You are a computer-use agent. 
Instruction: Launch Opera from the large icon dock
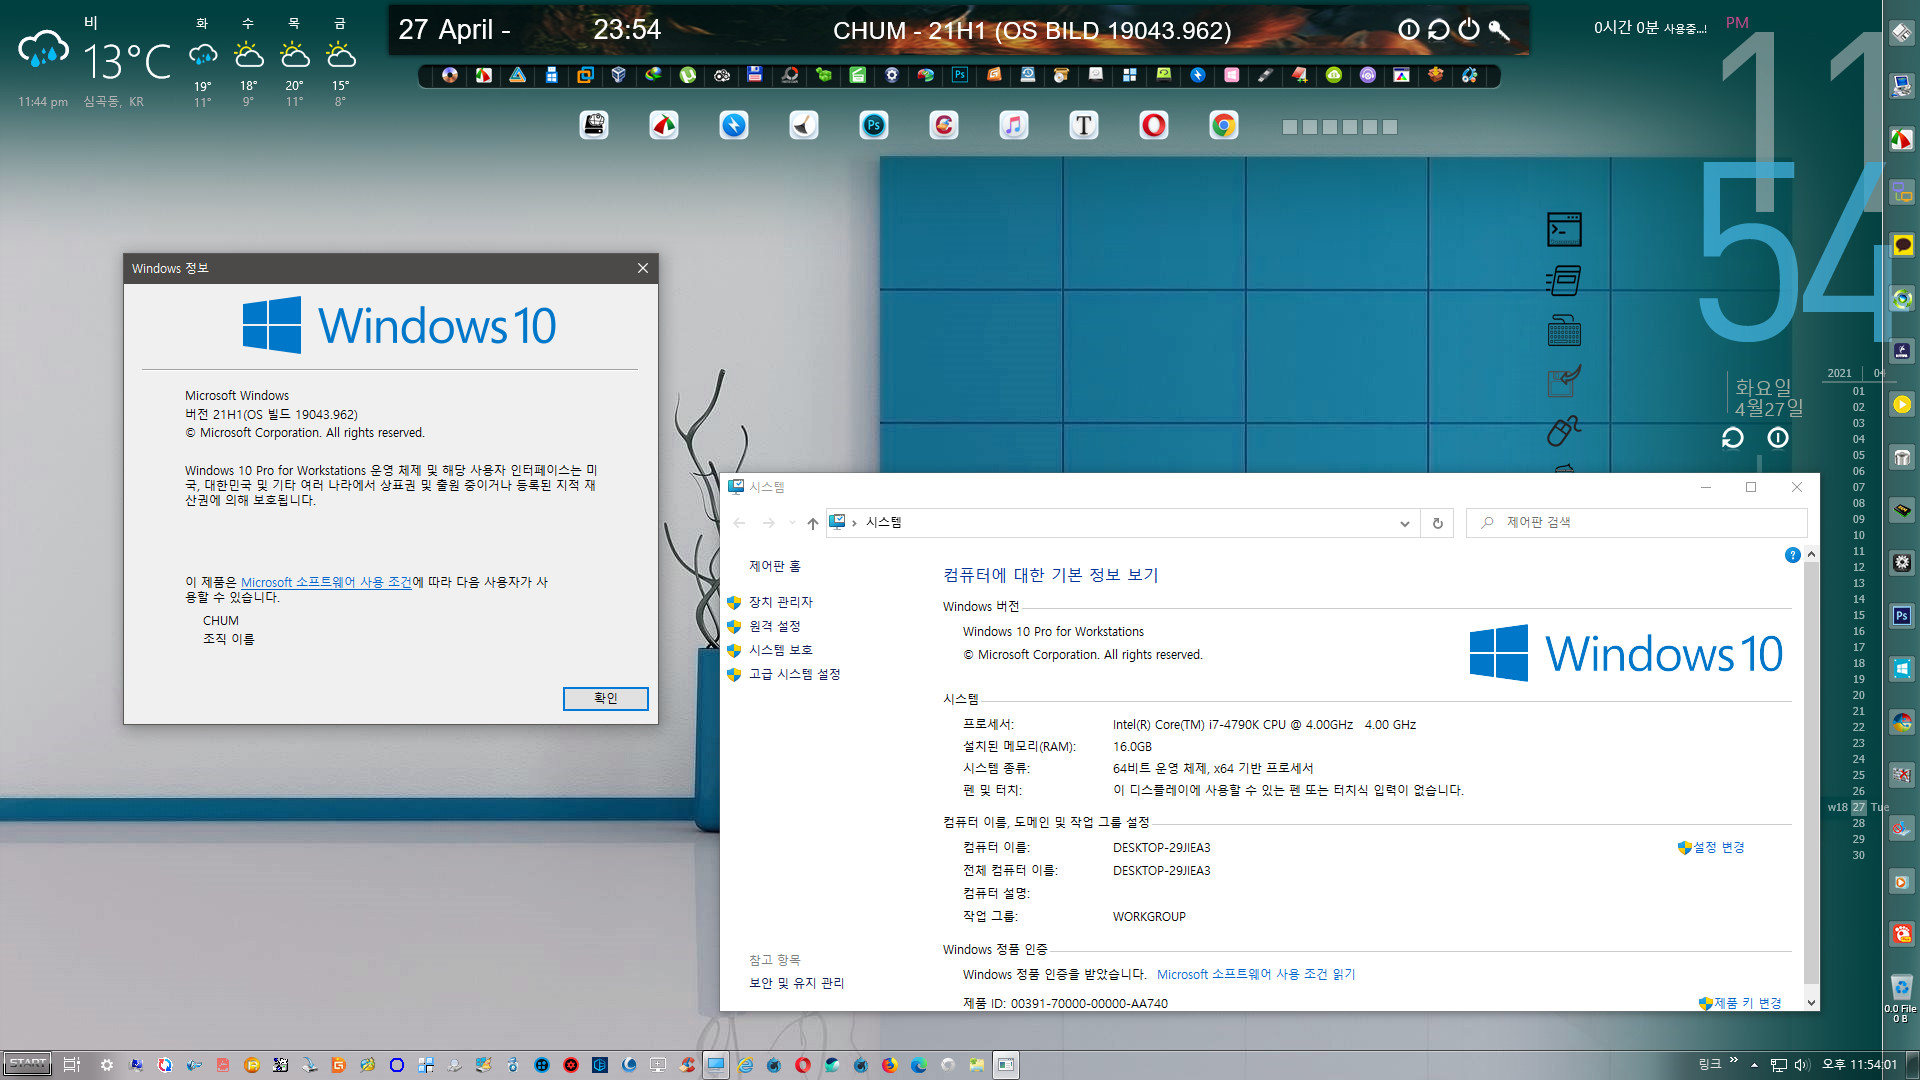click(x=1154, y=125)
